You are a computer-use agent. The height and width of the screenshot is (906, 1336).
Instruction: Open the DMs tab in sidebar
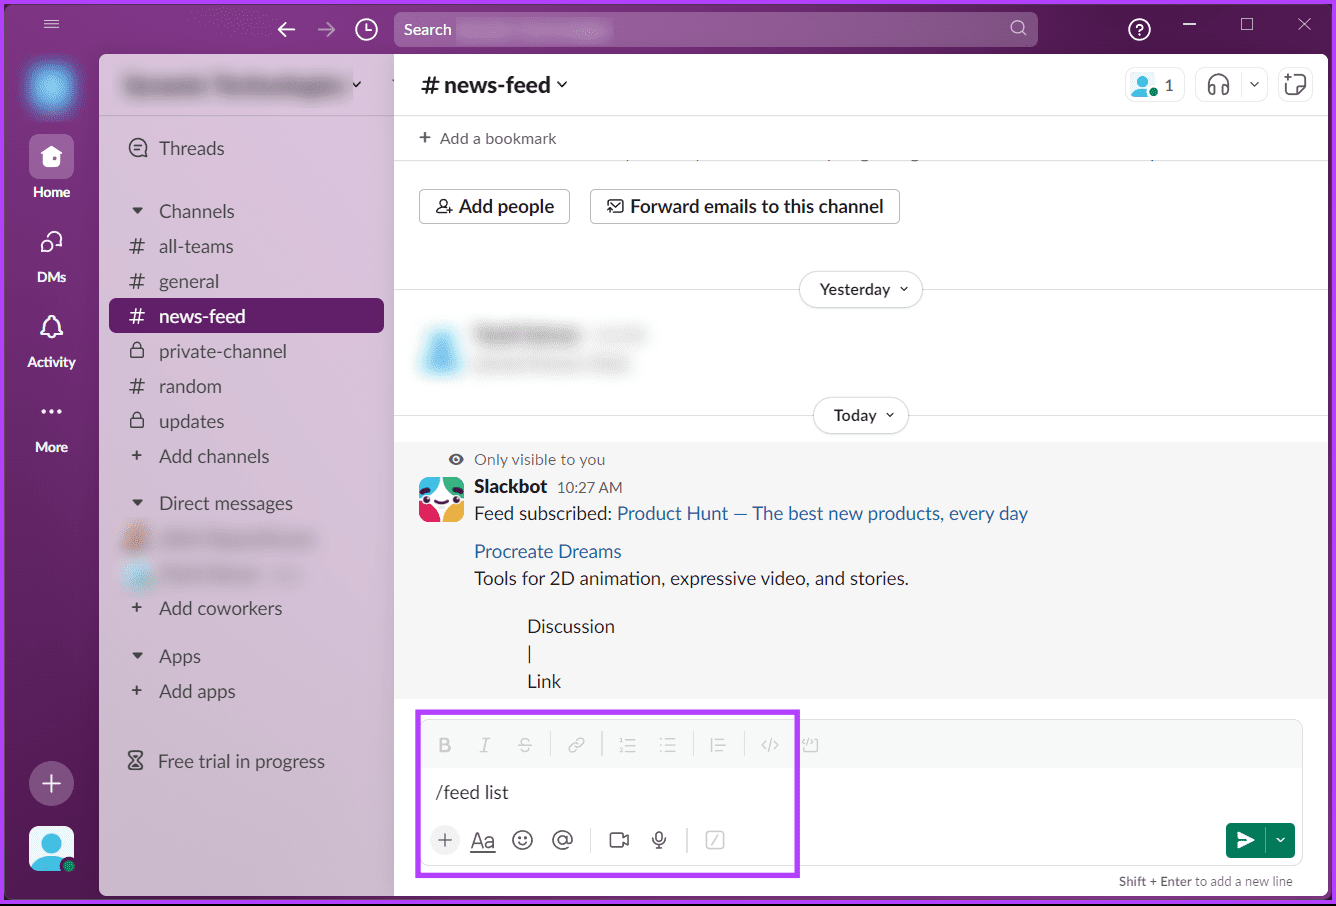(51, 256)
